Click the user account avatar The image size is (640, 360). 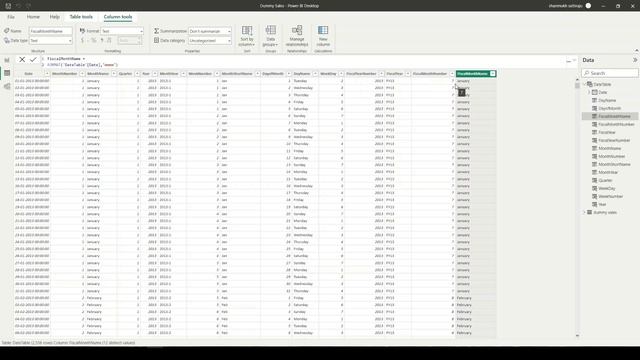tap(588, 6)
